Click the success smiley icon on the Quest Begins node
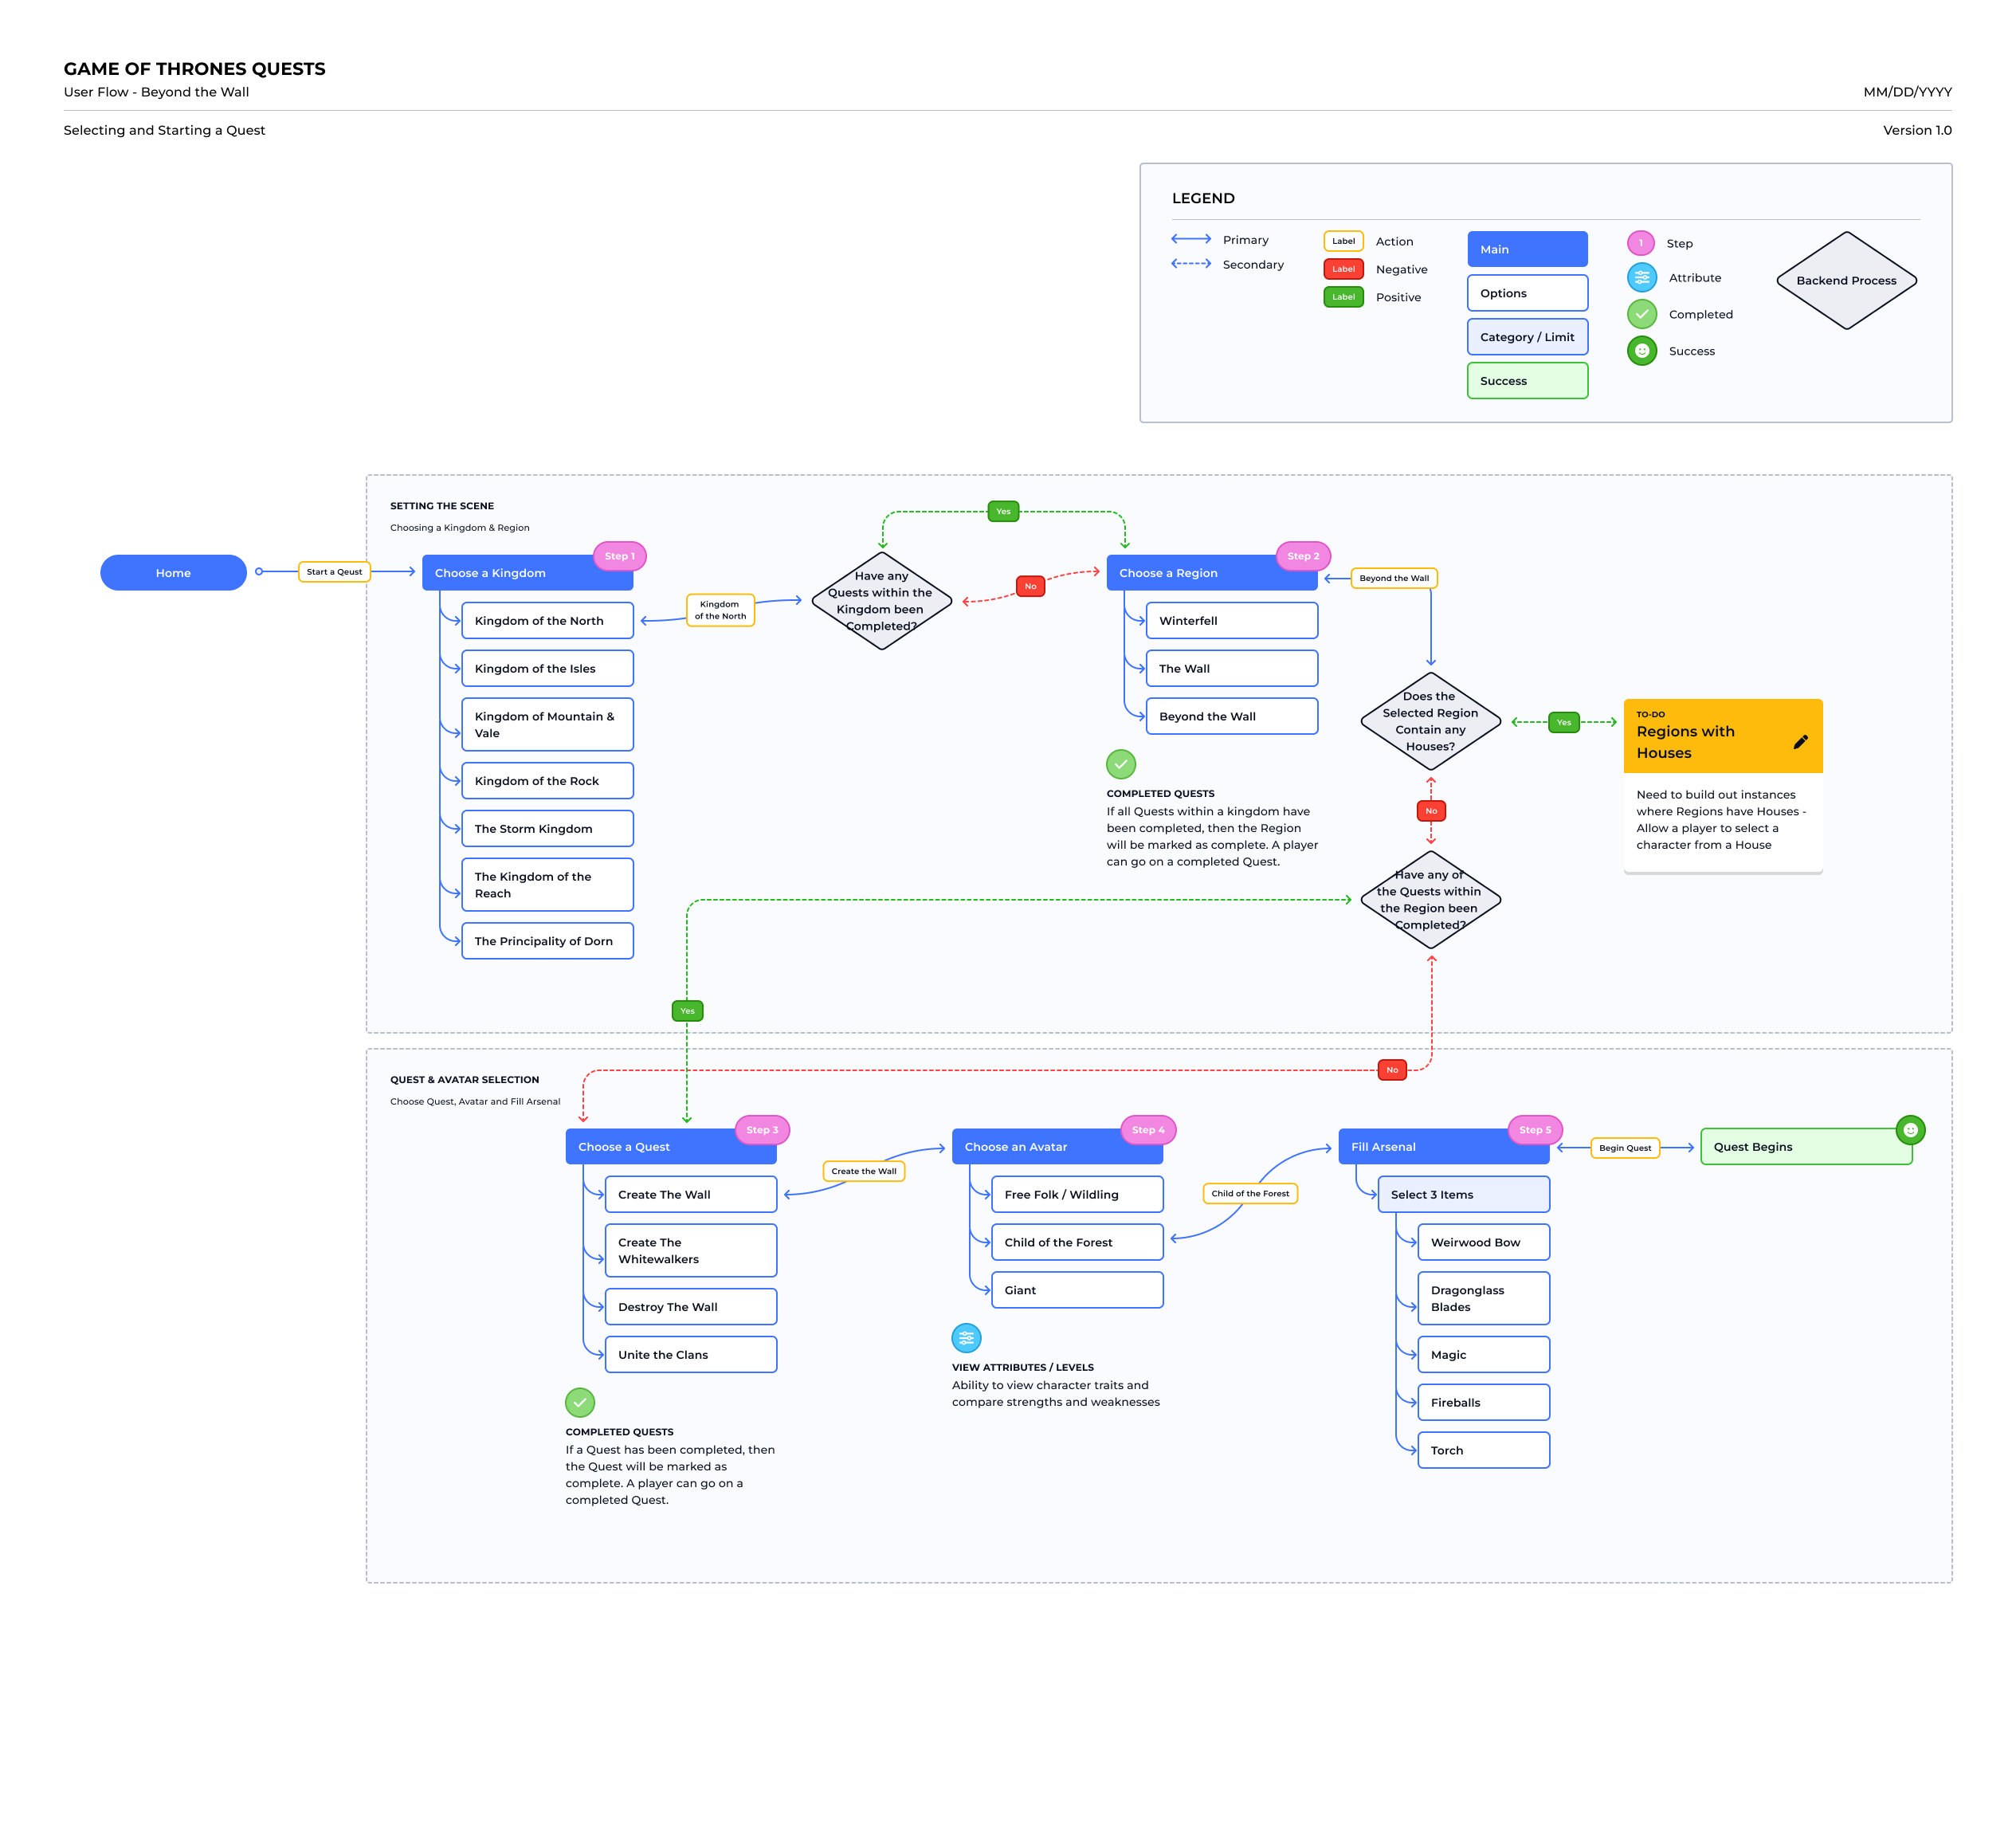 [1911, 1129]
